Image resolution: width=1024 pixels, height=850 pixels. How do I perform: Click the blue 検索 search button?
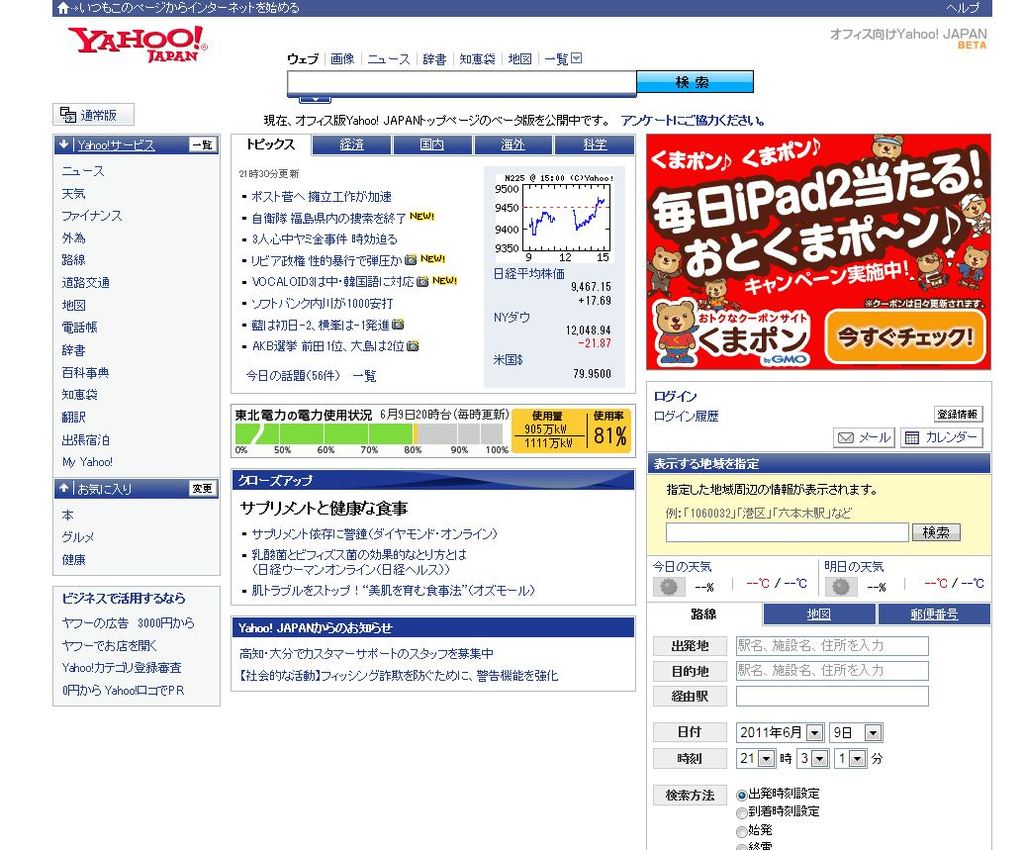(x=694, y=82)
